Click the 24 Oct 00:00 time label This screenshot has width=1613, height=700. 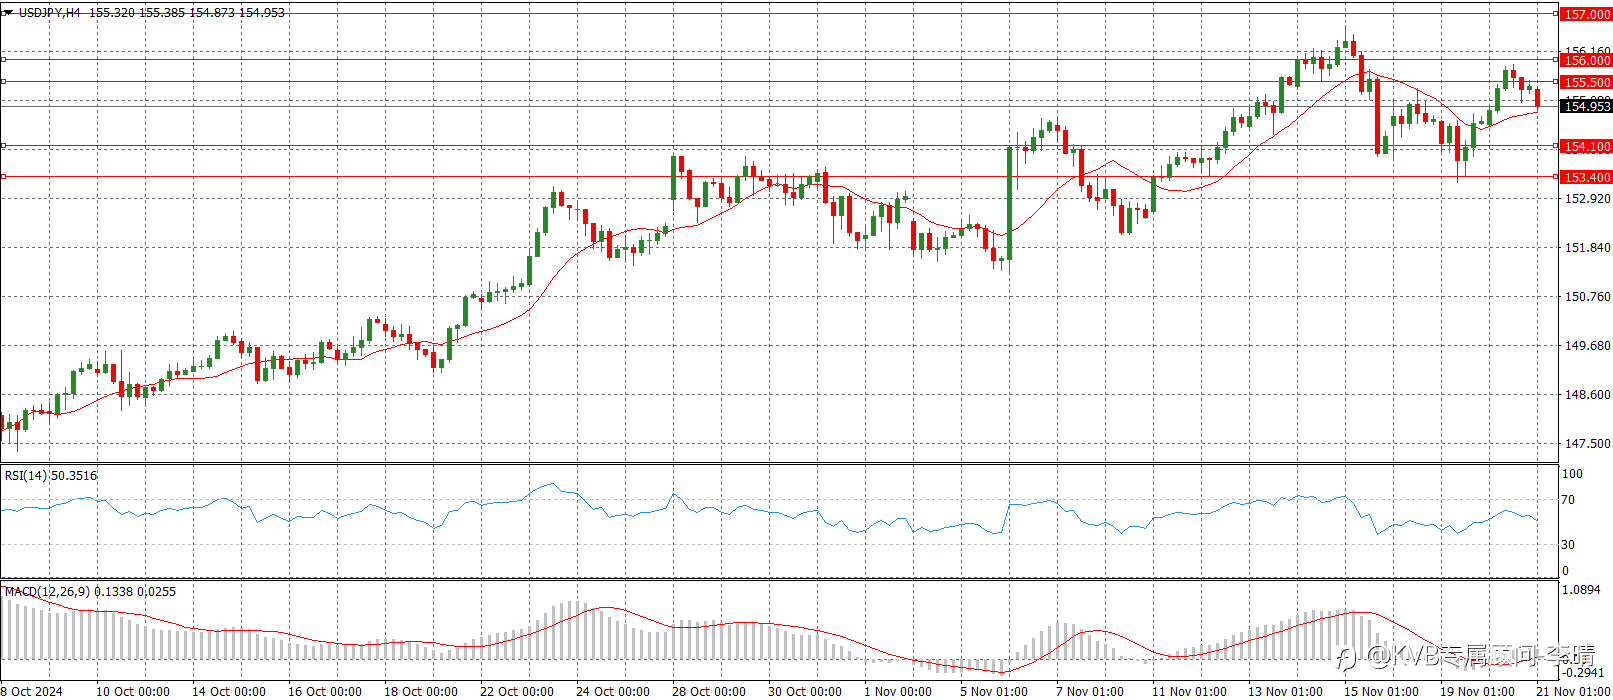[x=613, y=692]
